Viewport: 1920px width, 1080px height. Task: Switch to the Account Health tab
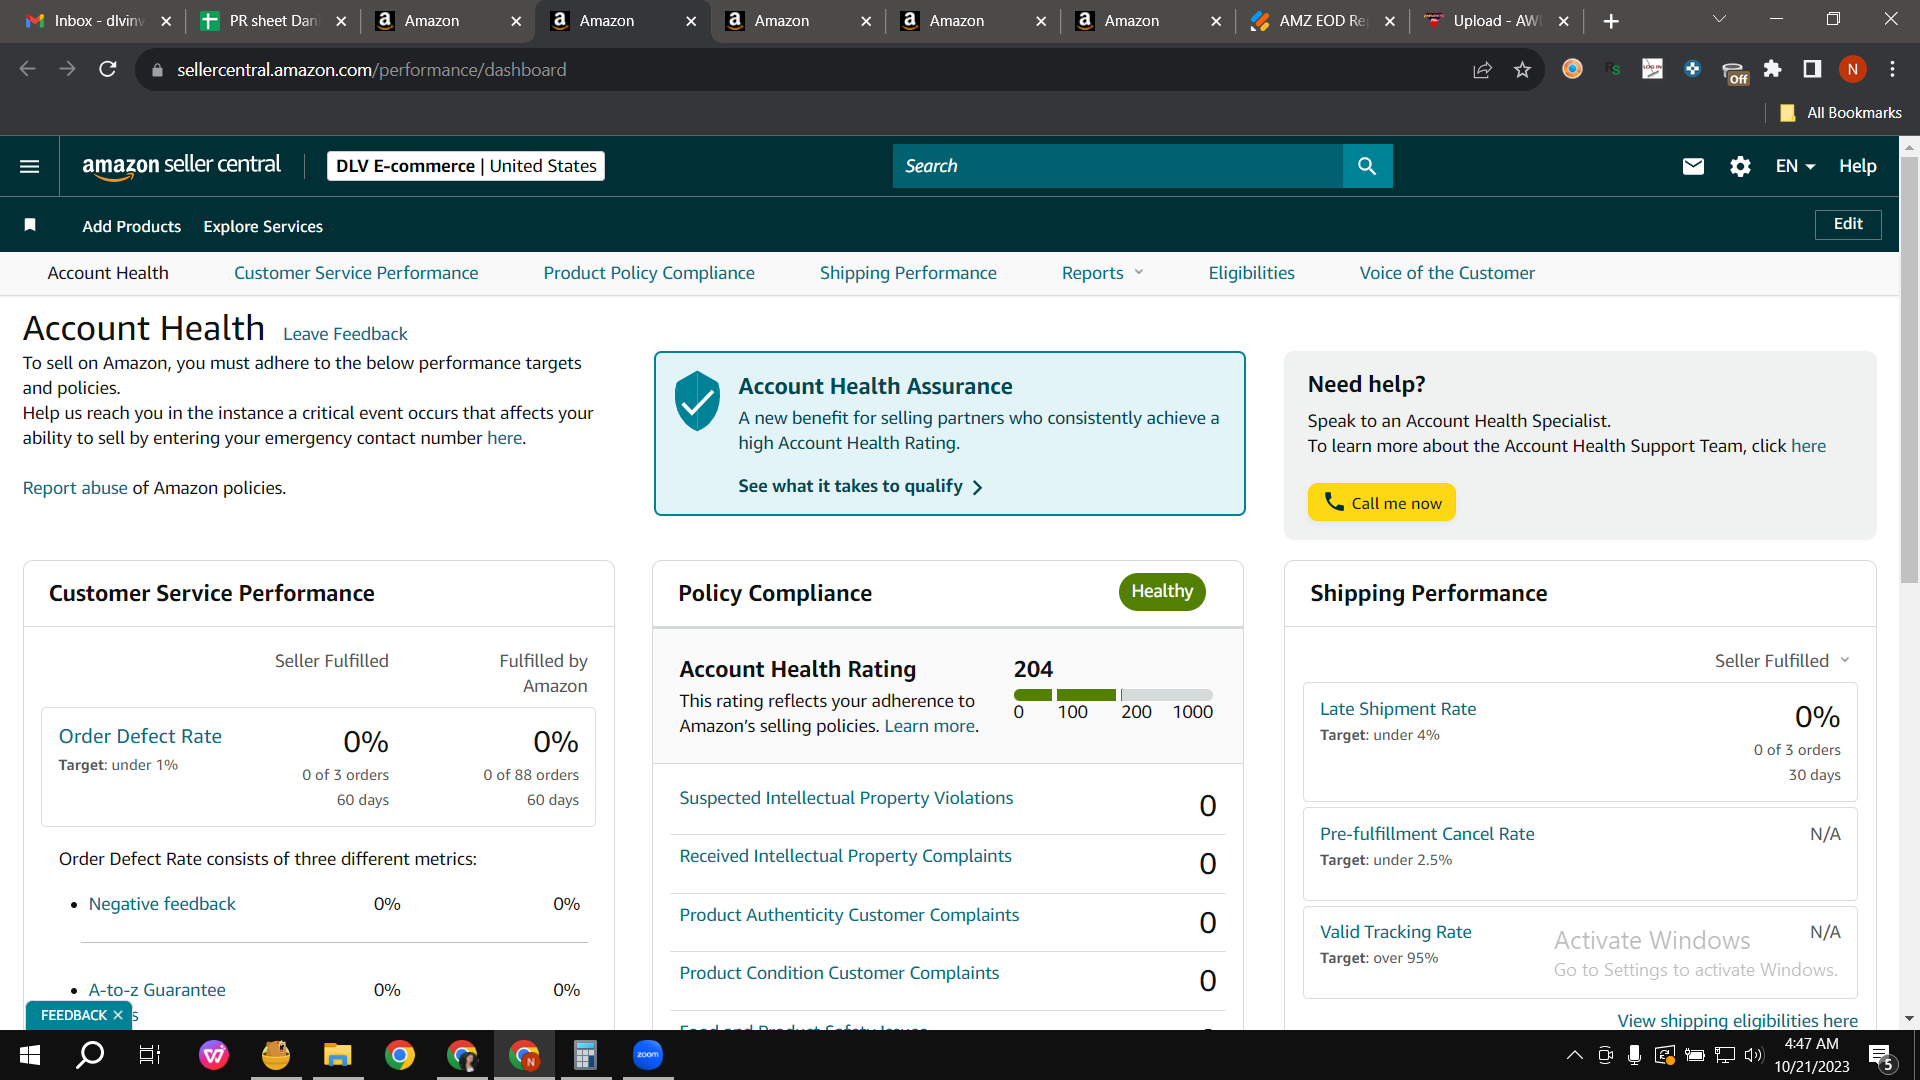pyautogui.click(x=108, y=273)
